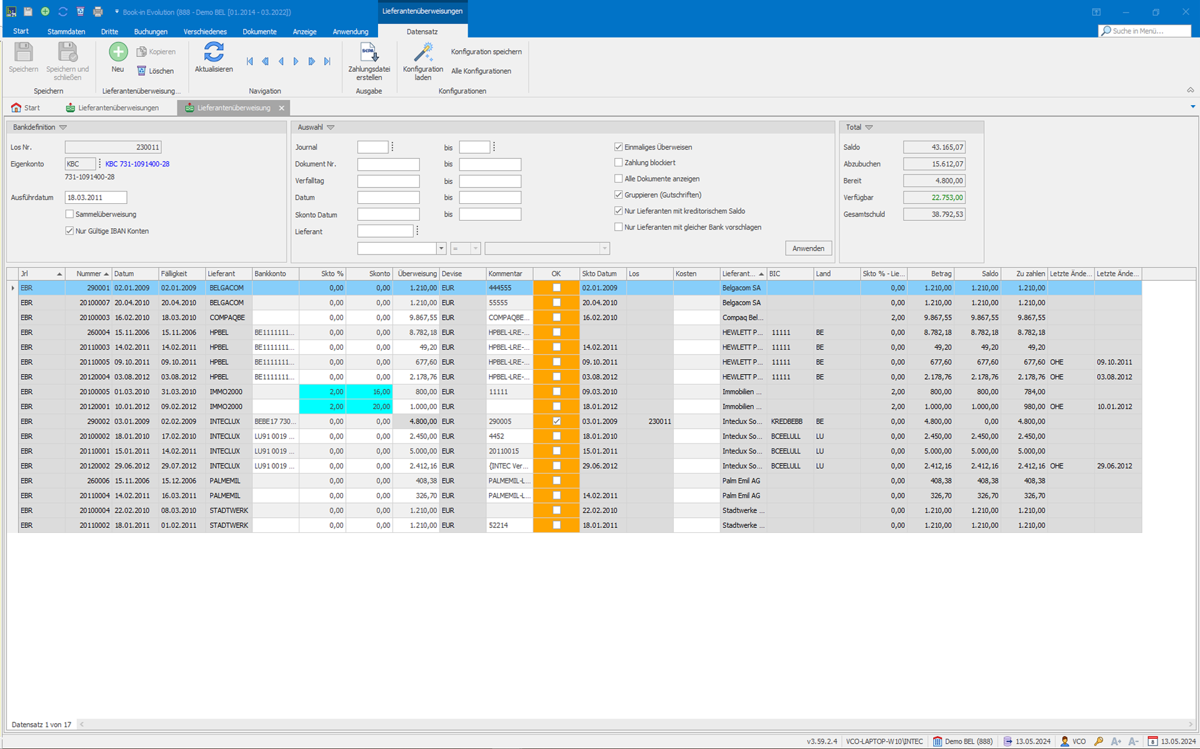Image resolution: width=1200 pixels, height=749 pixels.
Task: Go to next record in Navigation
Action: click(x=296, y=62)
